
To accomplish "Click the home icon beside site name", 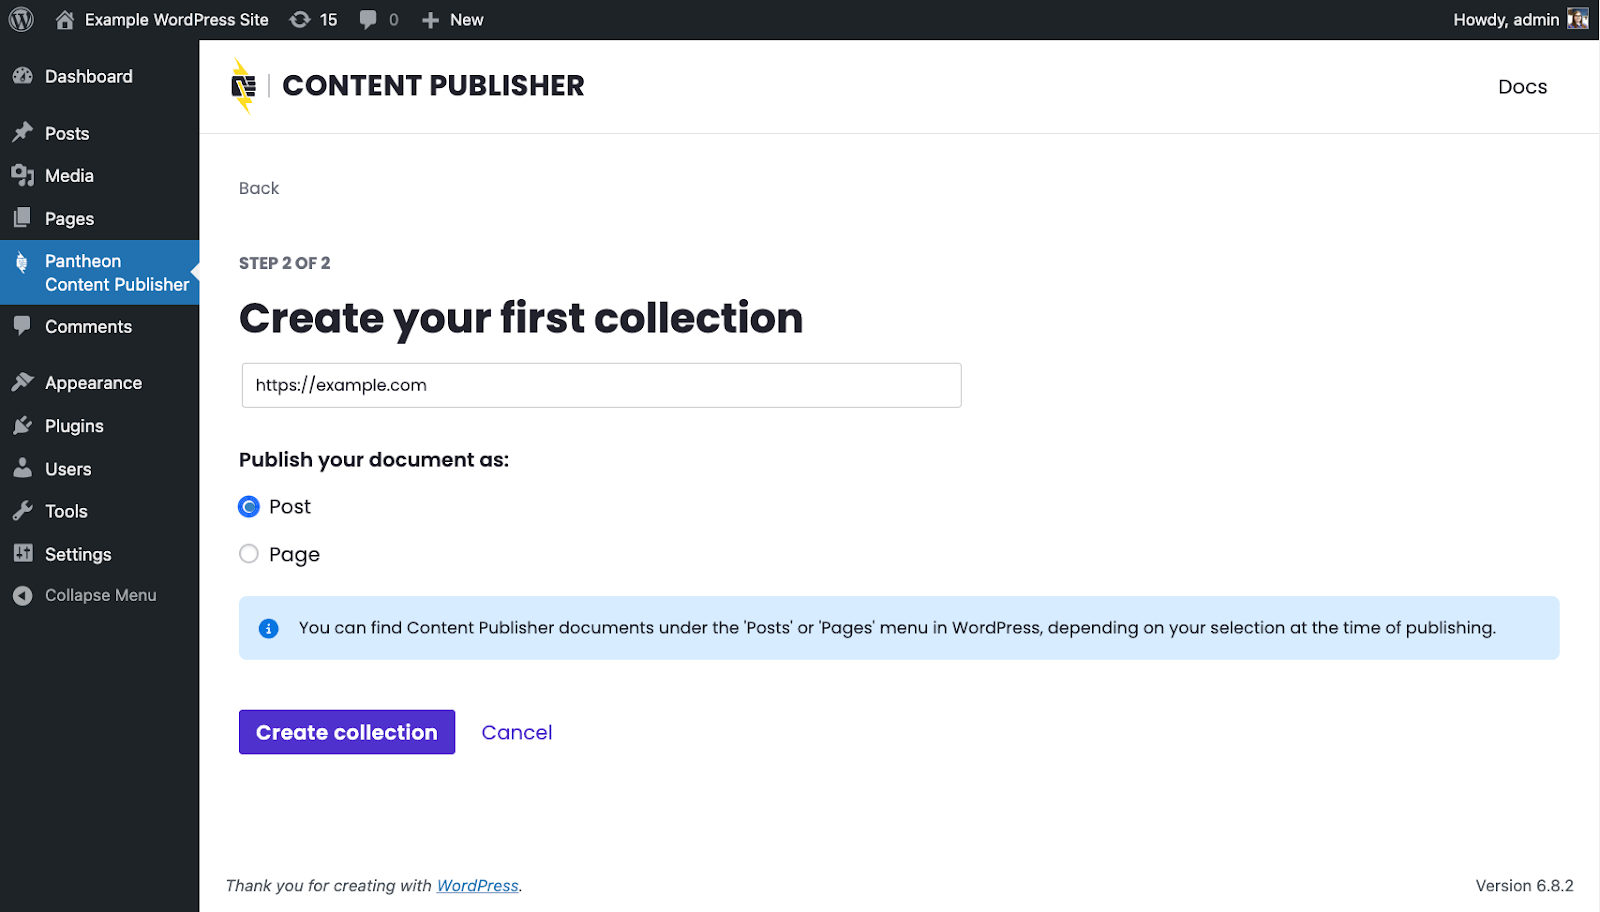I will pyautogui.click(x=65, y=20).
